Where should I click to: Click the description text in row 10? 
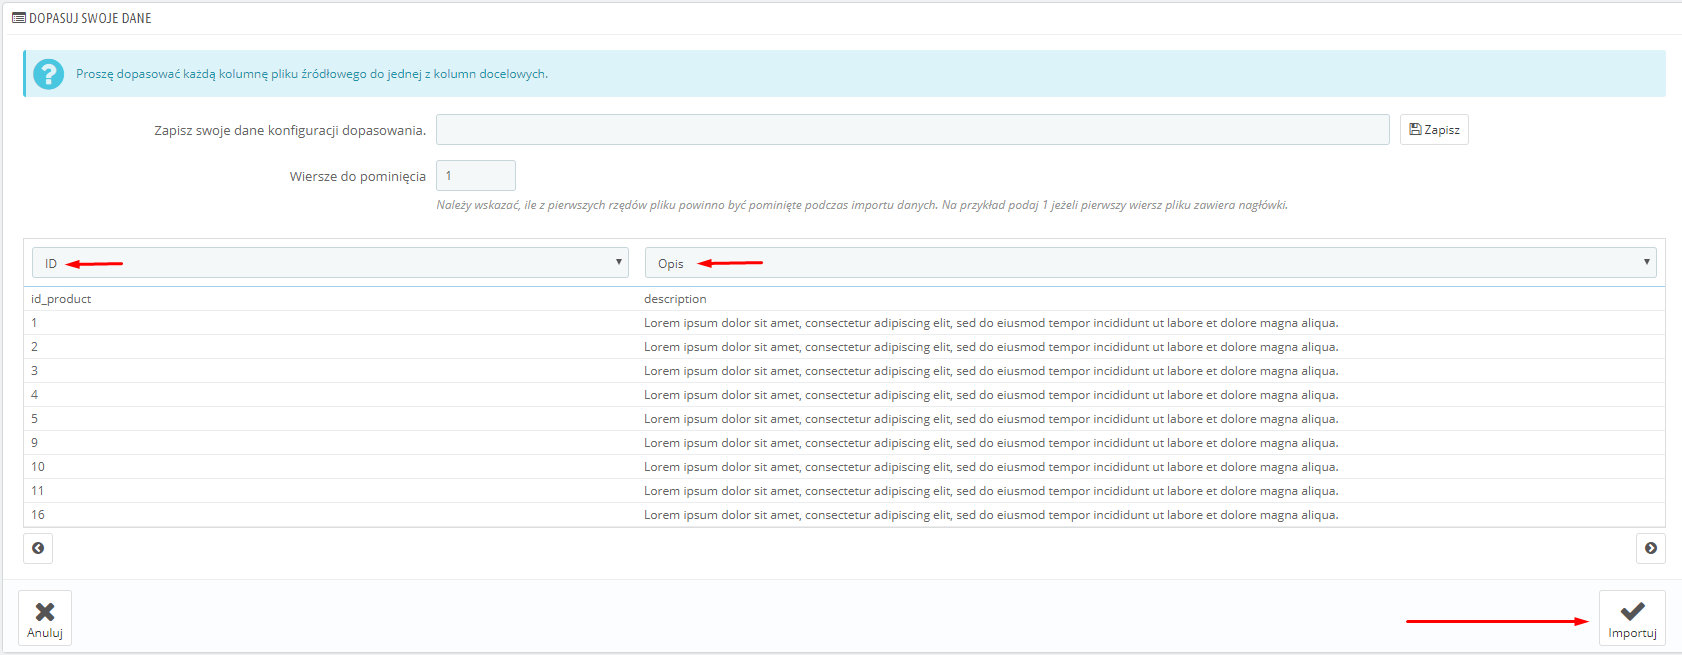pos(990,467)
